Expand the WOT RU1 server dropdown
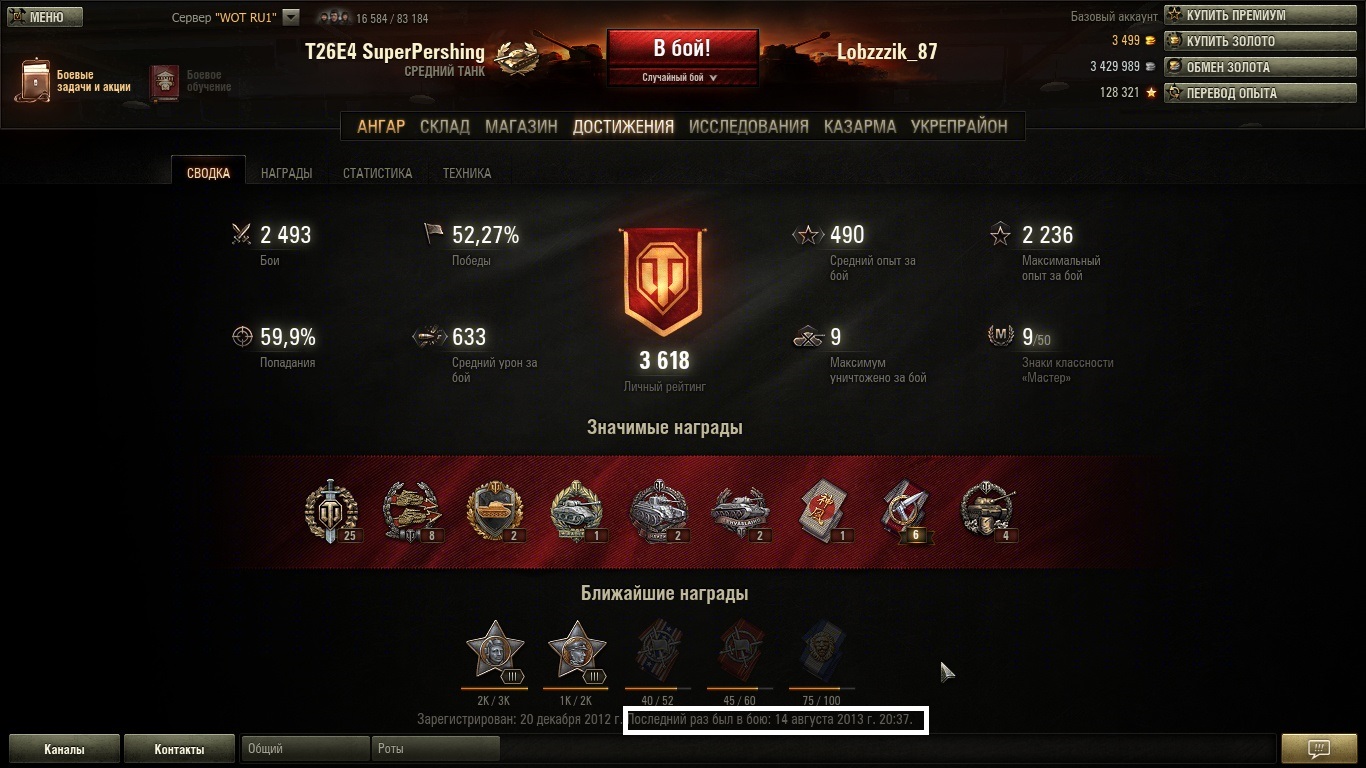This screenshot has height=768, width=1366. (291, 17)
